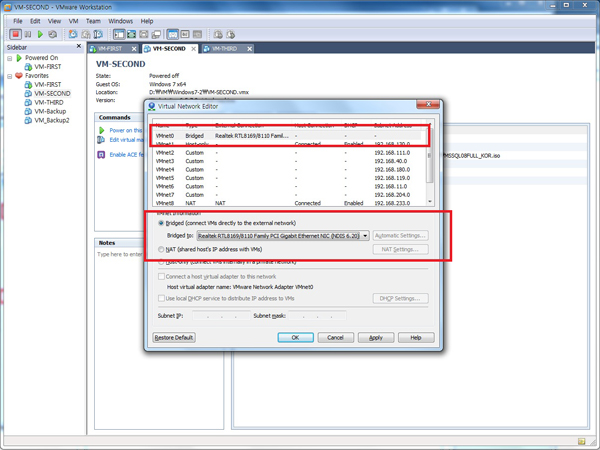The width and height of the screenshot is (600, 450).
Task: Select the NAT radio button
Action: (161, 249)
